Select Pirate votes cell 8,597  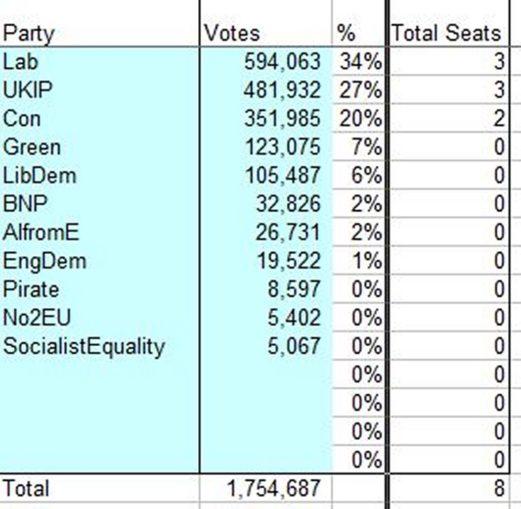(x=266, y=289)
